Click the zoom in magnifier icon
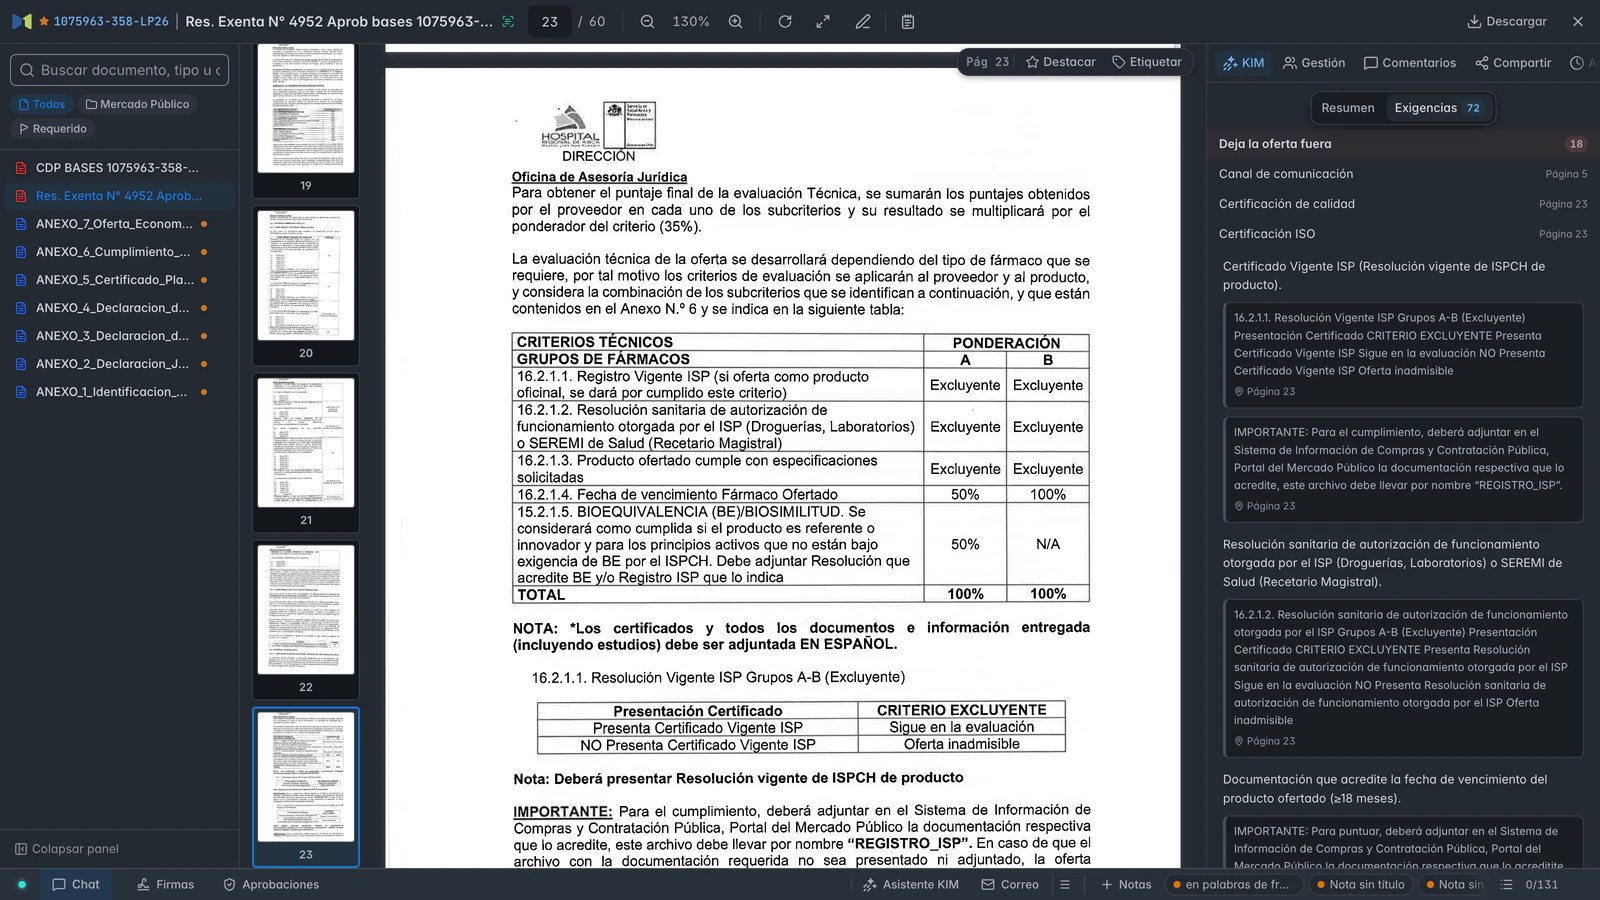This screenshot has height=900, width=1600. tap(735, 21)
